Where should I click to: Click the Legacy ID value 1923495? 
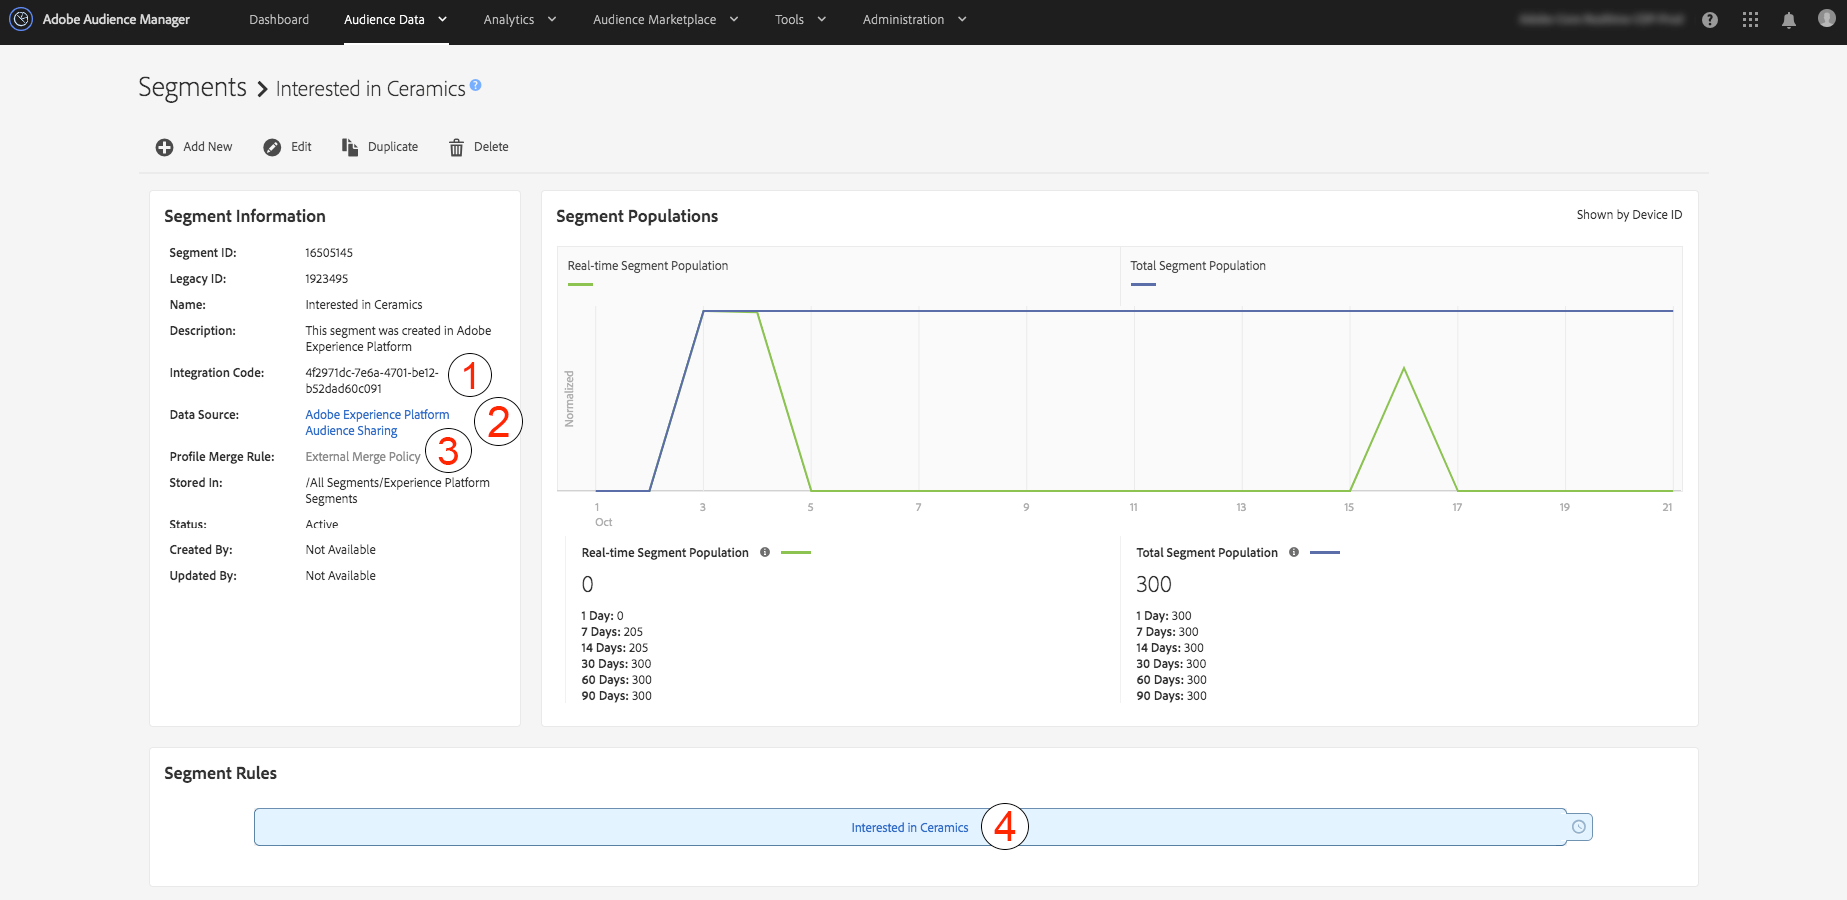pos(327,279)
